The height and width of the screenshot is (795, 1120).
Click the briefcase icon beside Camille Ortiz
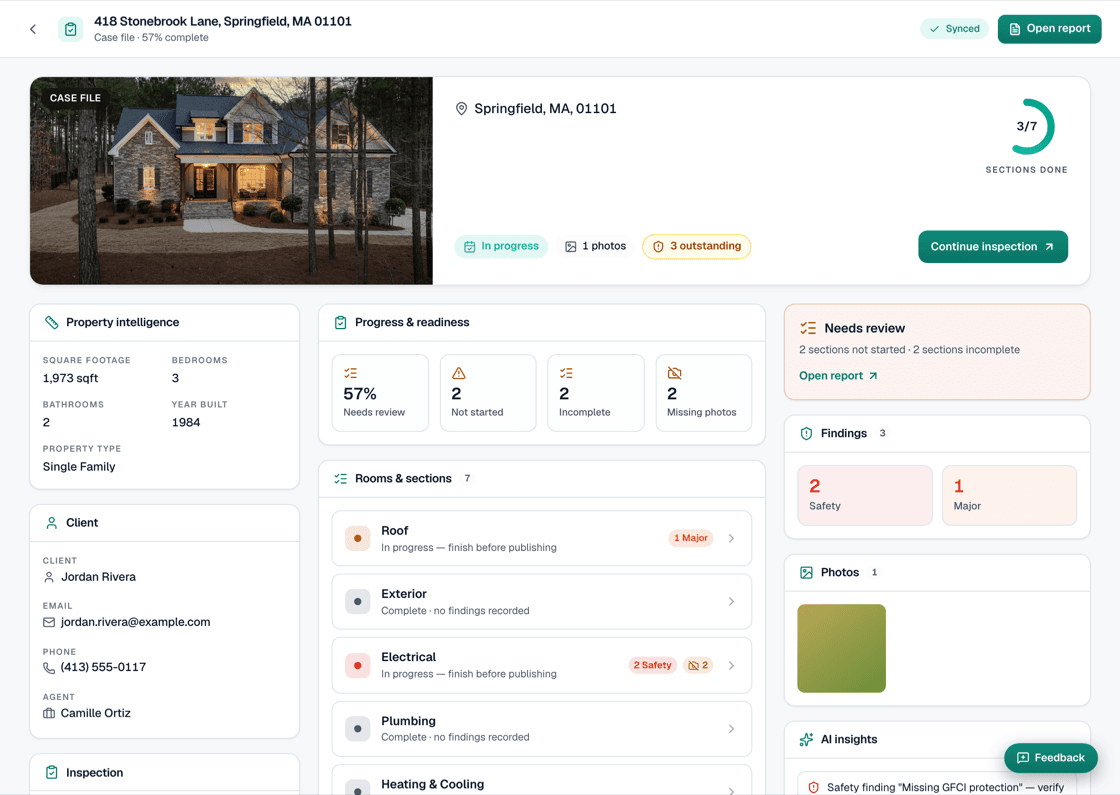coord(49,713)
